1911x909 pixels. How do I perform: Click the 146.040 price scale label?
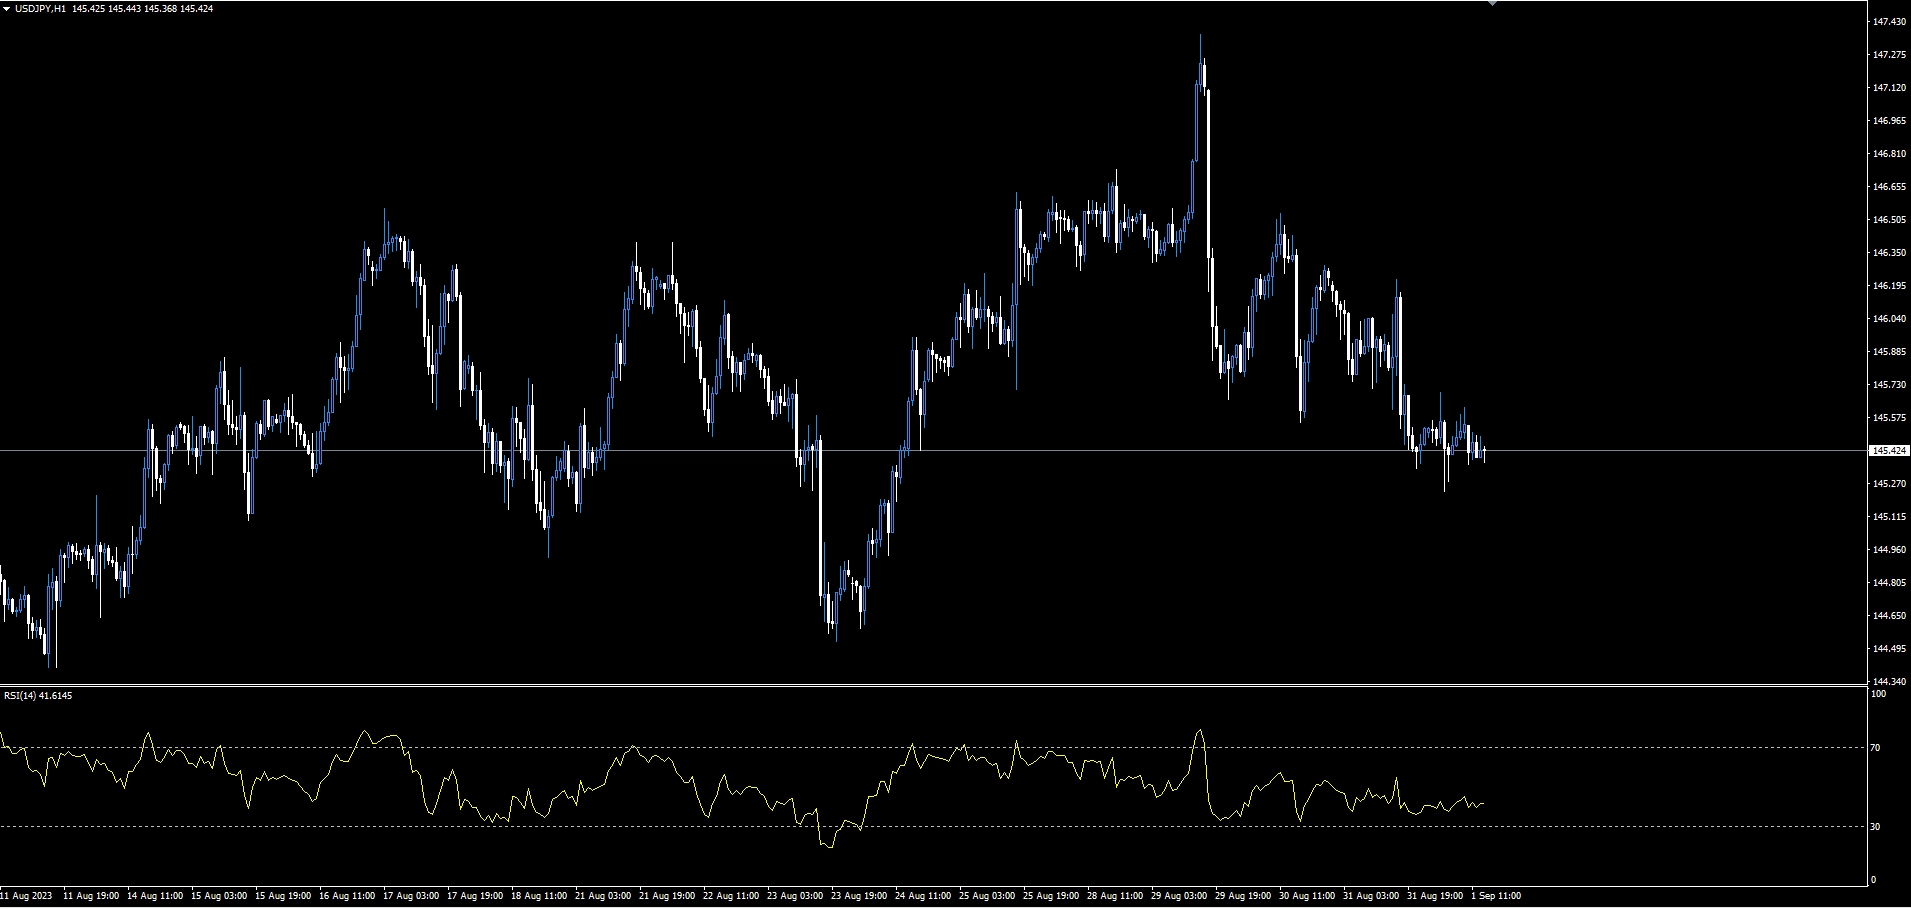pyautogui.click(x=1888, y=319)
